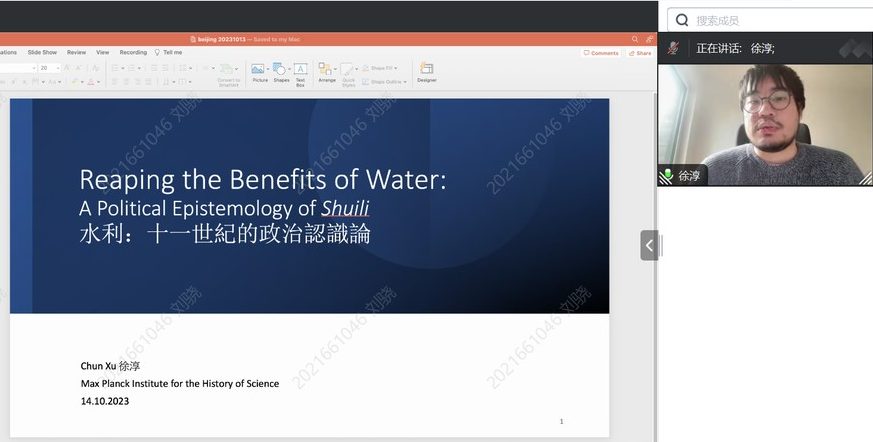
Task: Click the search magnifier in PowerPoint title bar
Action: (634, 39)
